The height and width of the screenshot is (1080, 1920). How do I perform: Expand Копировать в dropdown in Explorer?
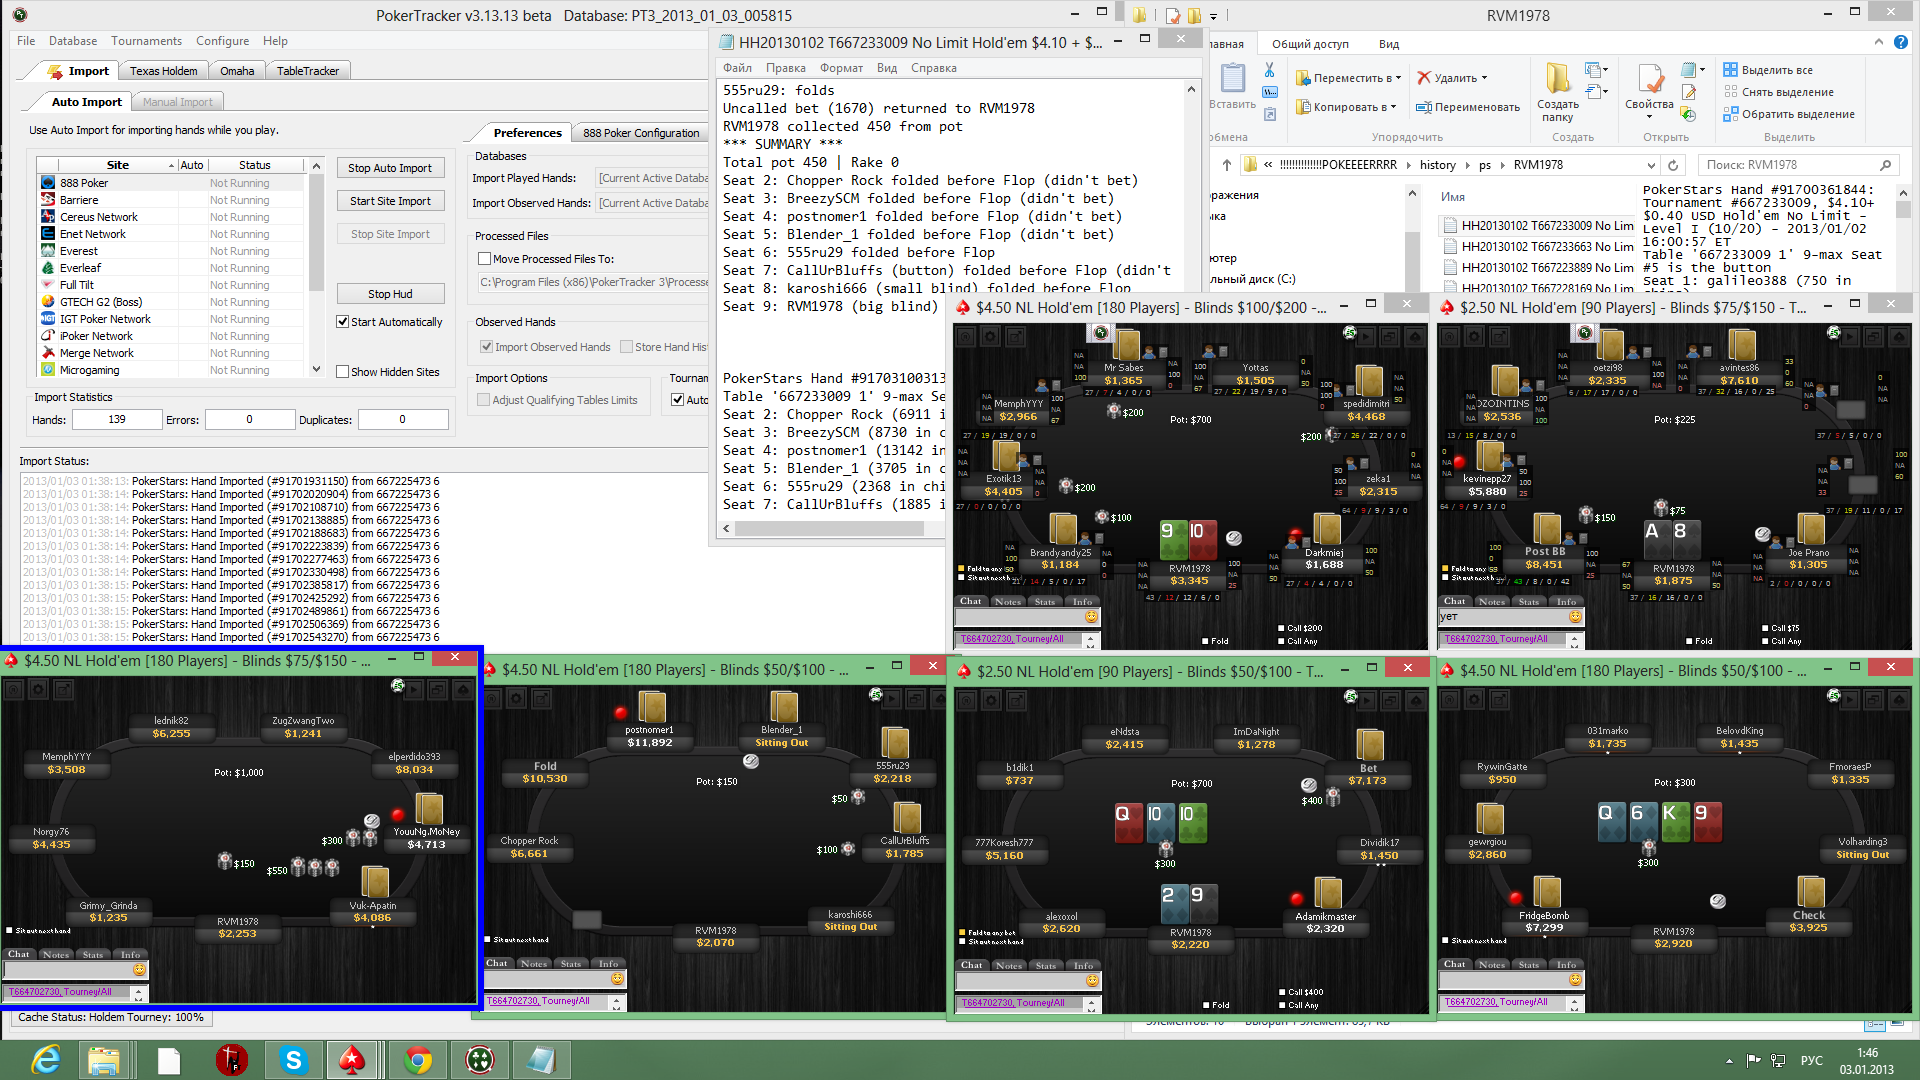pos(1392,107)
